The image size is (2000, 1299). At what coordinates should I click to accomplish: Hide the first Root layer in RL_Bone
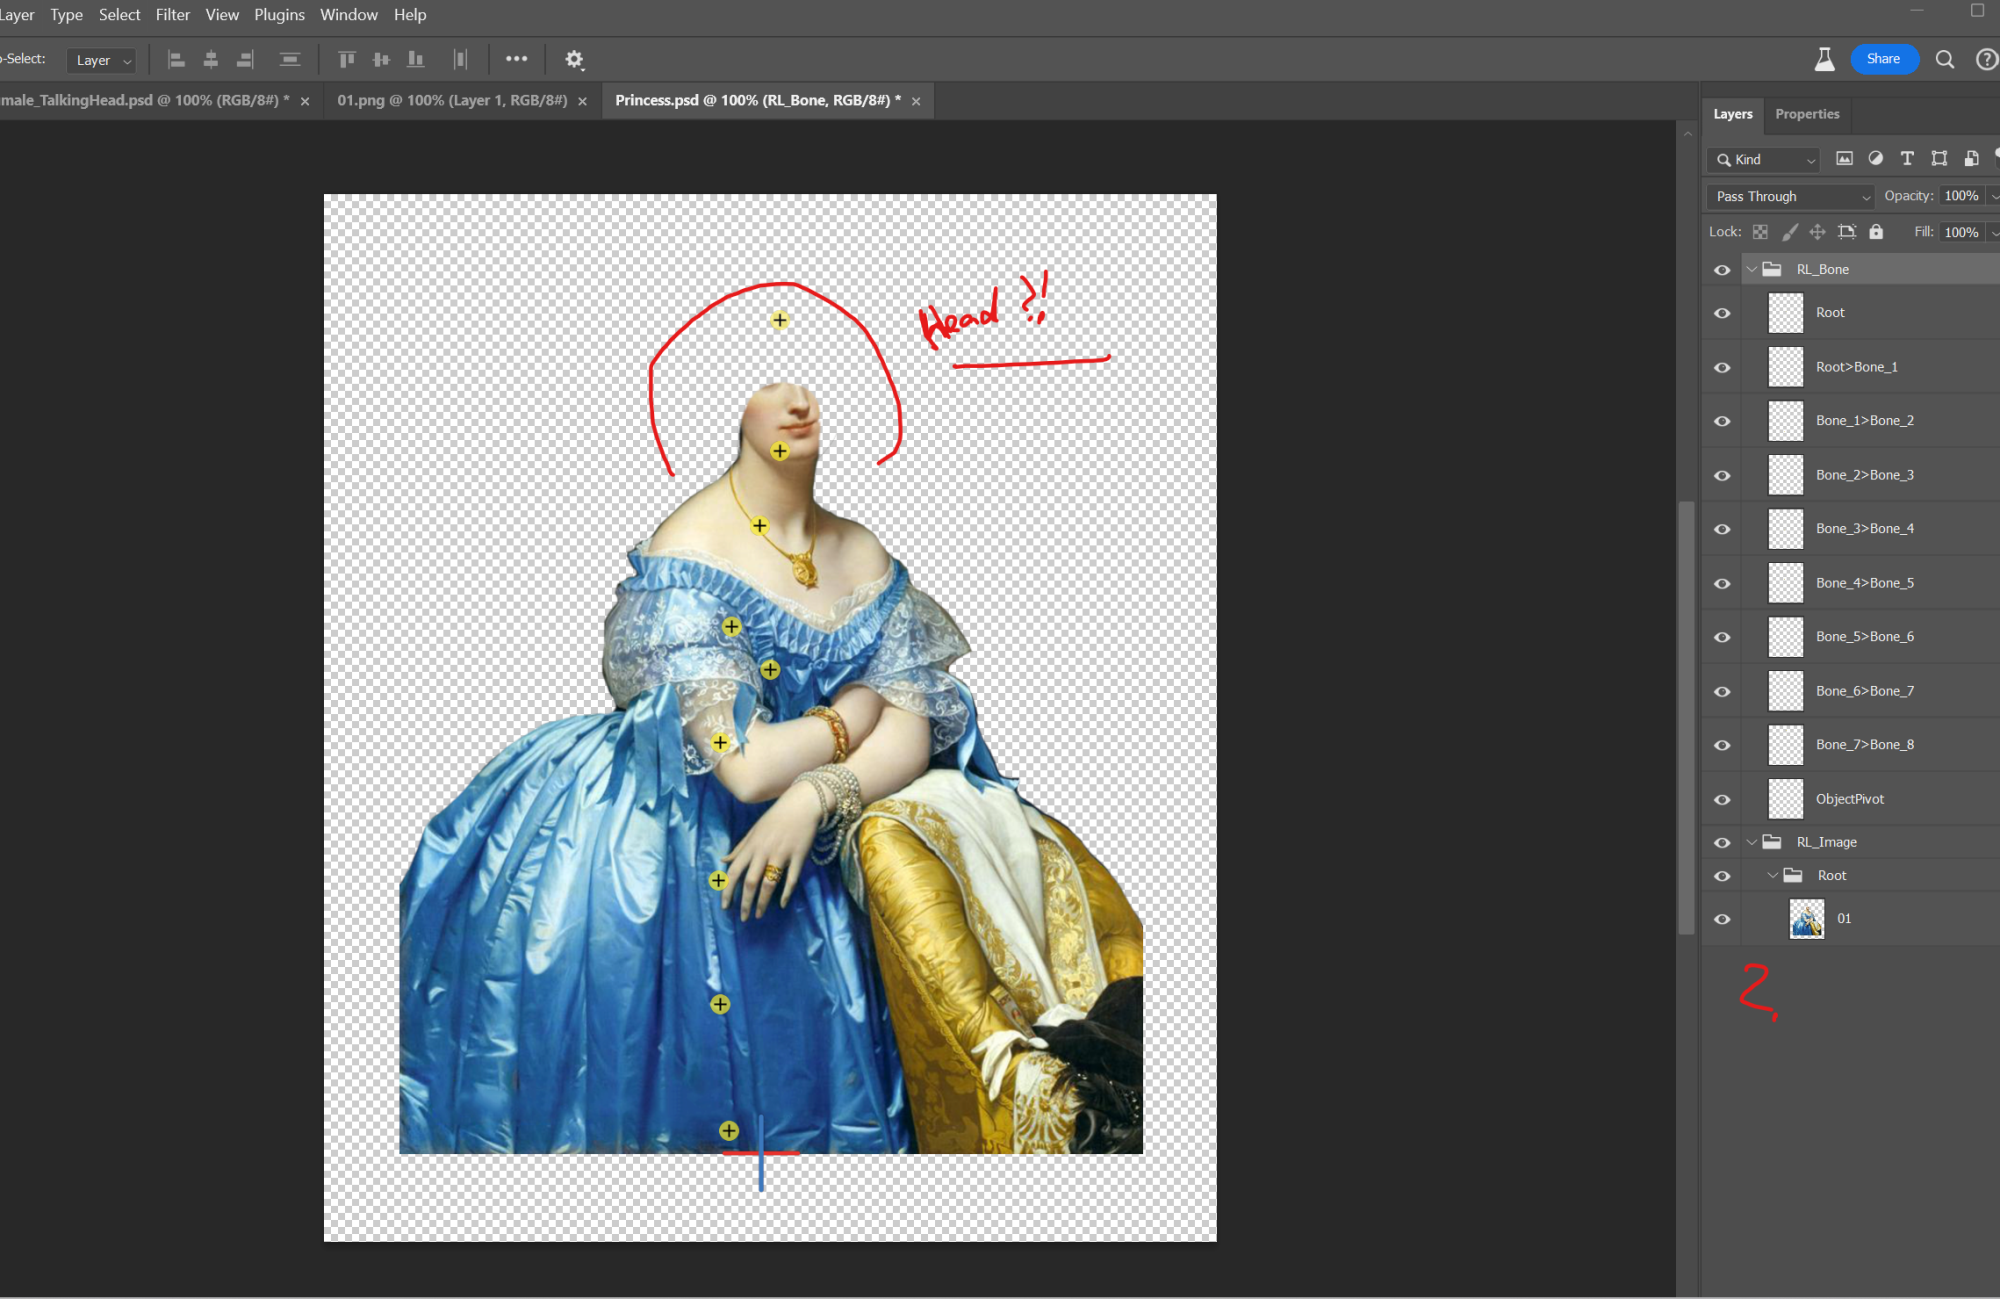(x=1722, y=313)
